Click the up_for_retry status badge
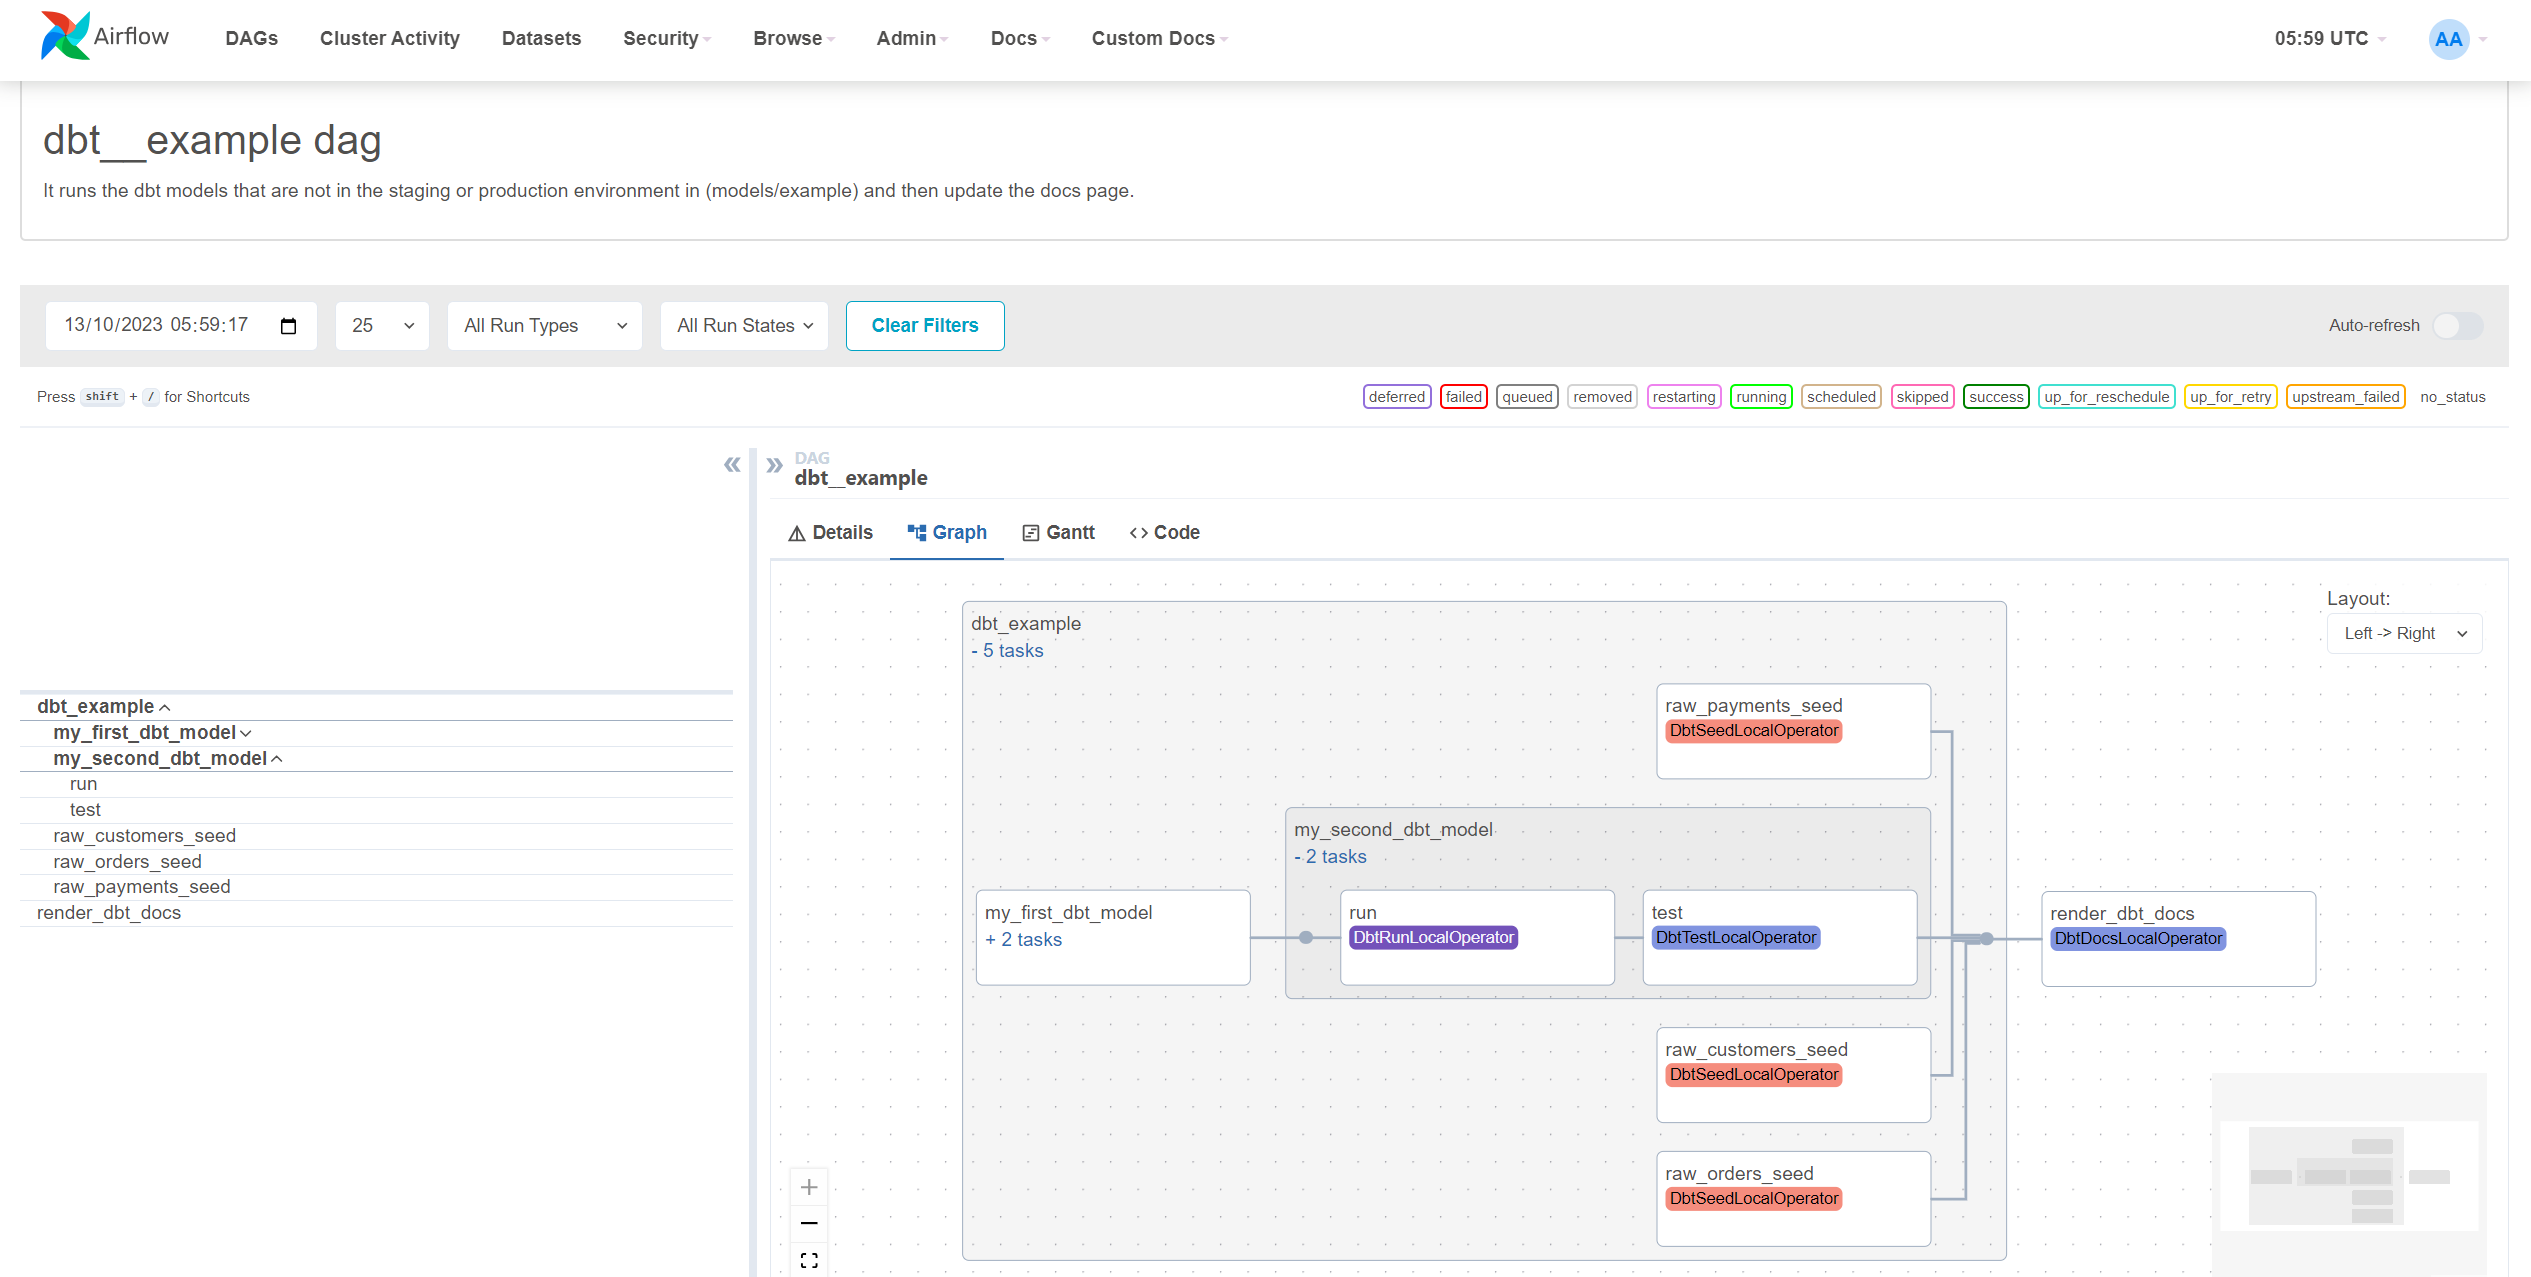 [2231, 397]
